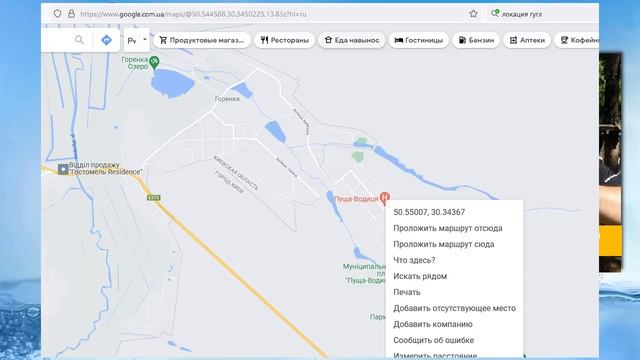Filter map by Рестораны
The width and height of the screenshot is (640, 360).
pos(284,40)
